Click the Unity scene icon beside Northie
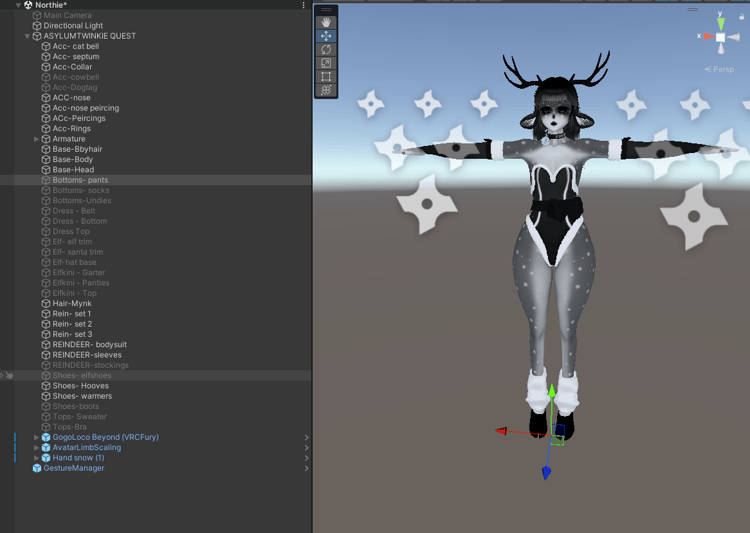 pos(28,5)
